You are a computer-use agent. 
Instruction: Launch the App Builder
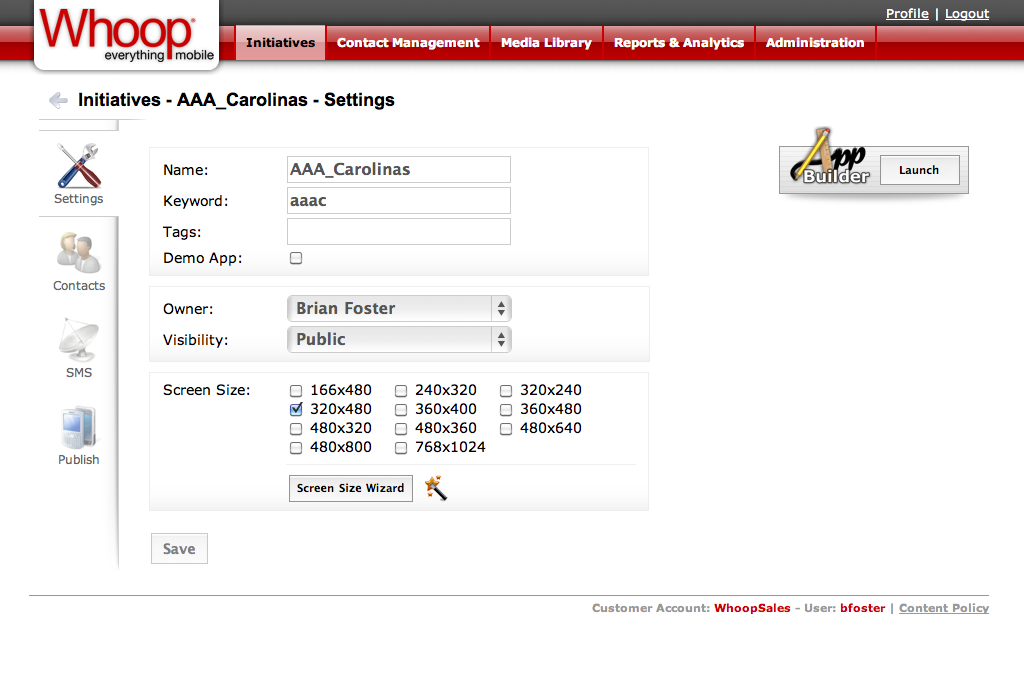pos(920,170)
